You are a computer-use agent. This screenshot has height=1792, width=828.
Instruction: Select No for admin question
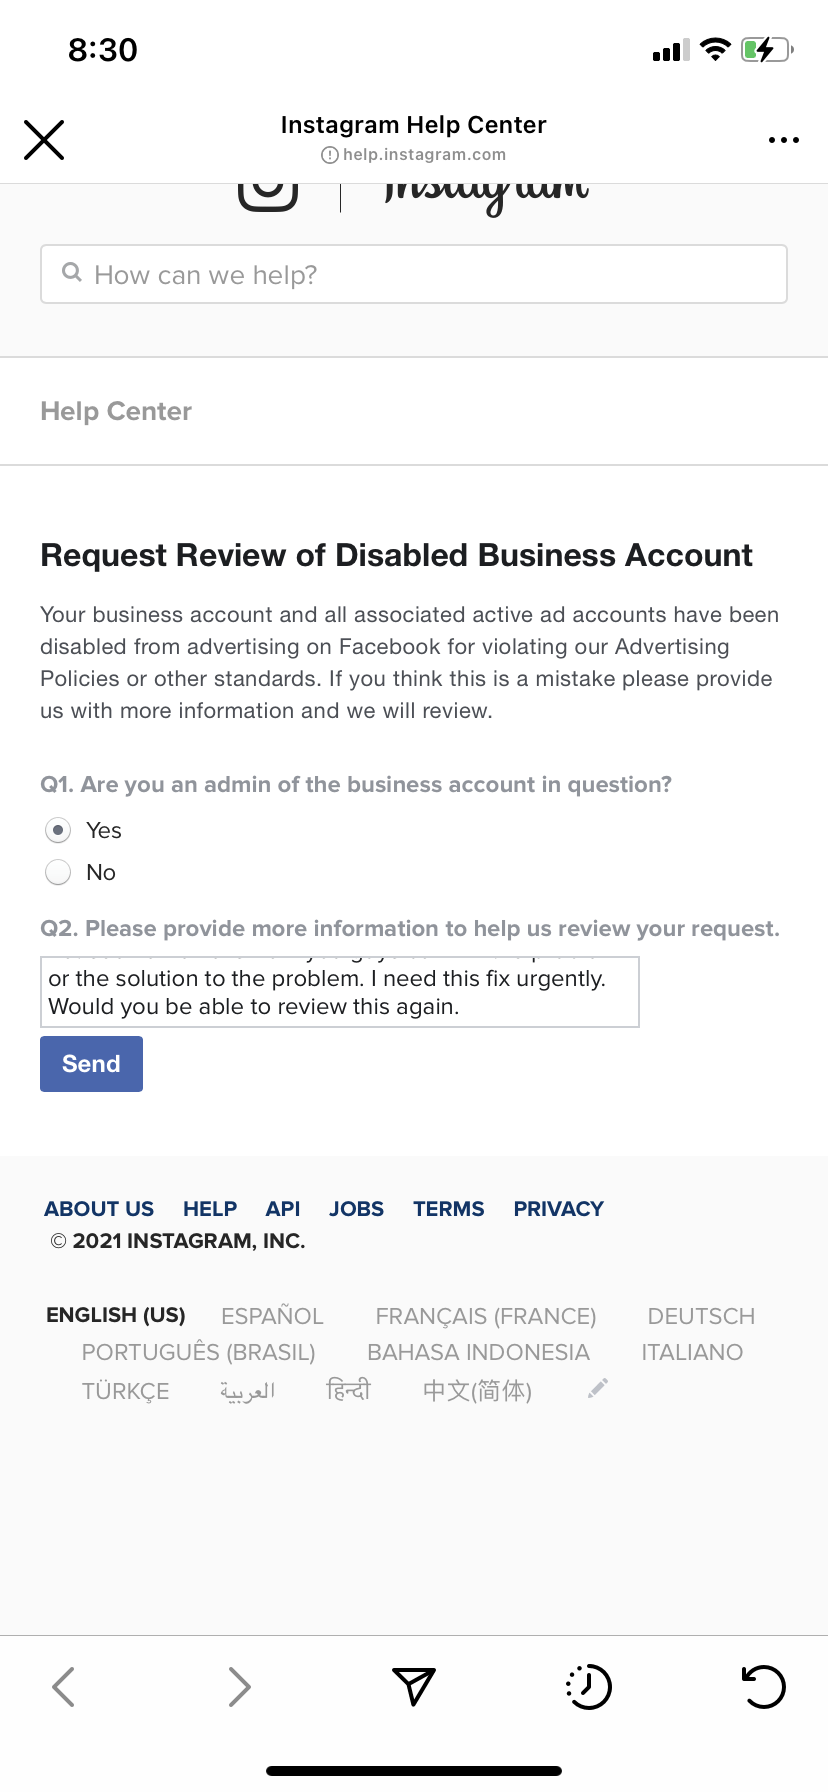point(59,872)
